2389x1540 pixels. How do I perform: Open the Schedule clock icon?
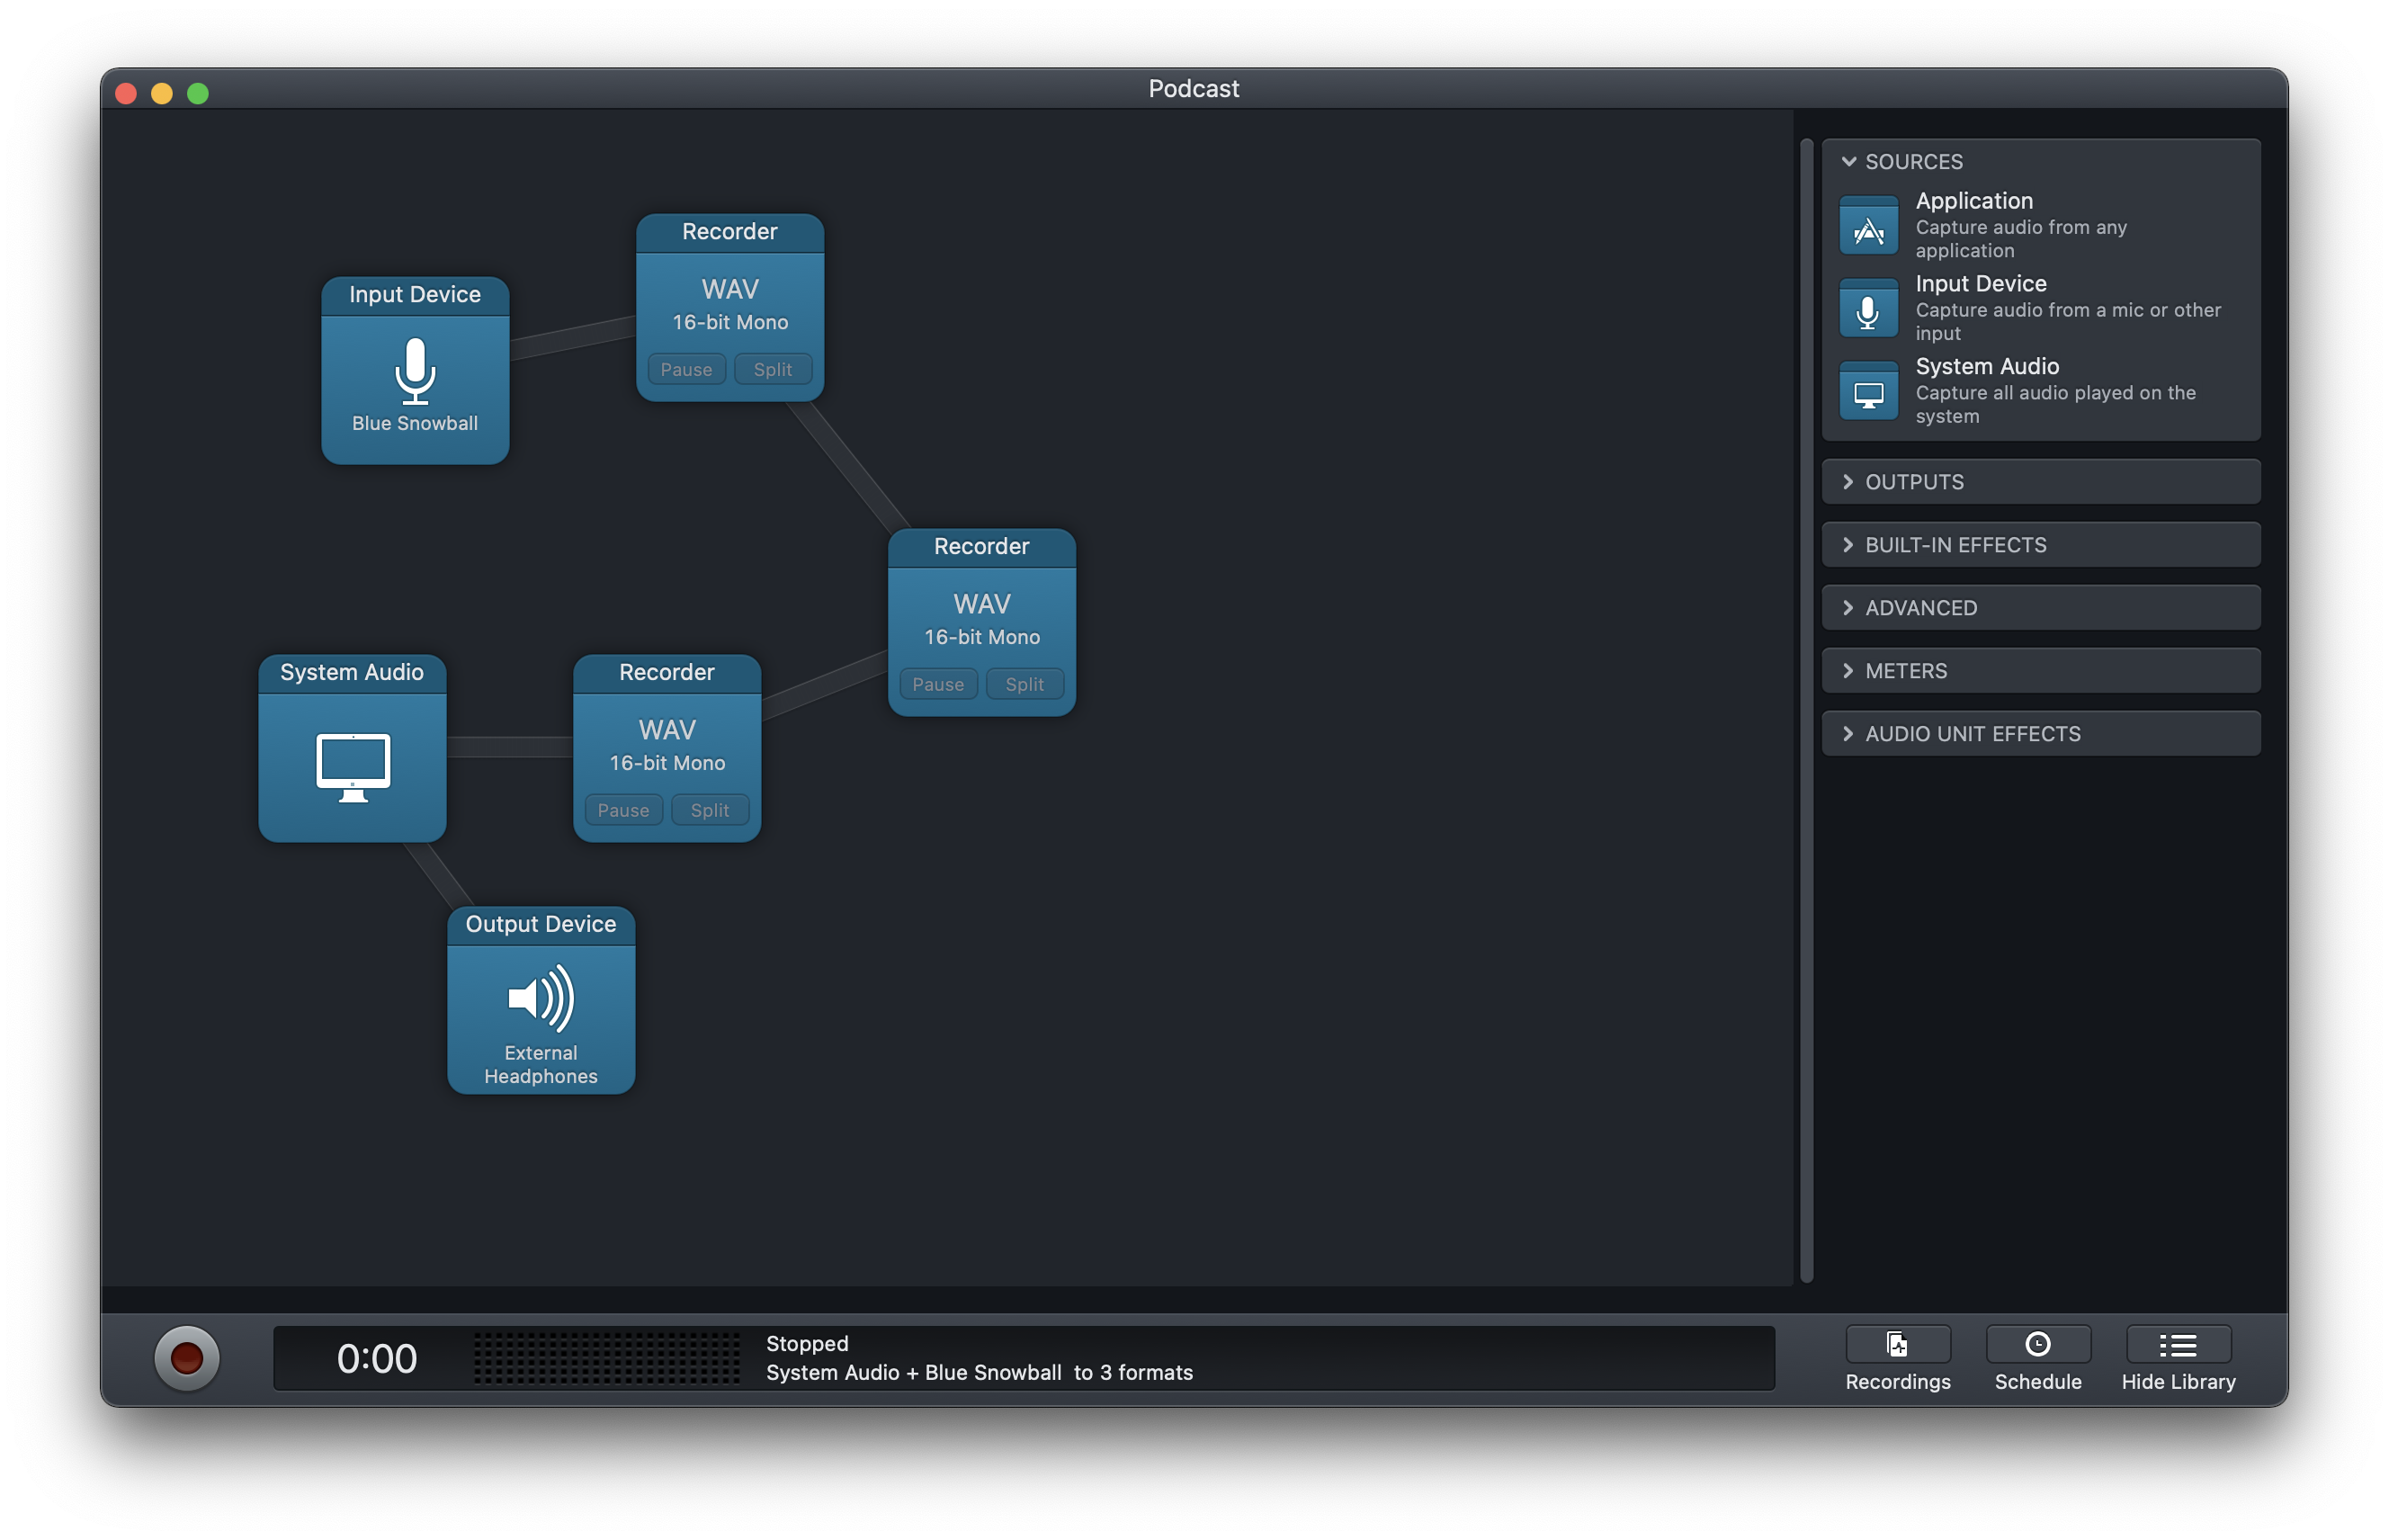[2037, 1345]
